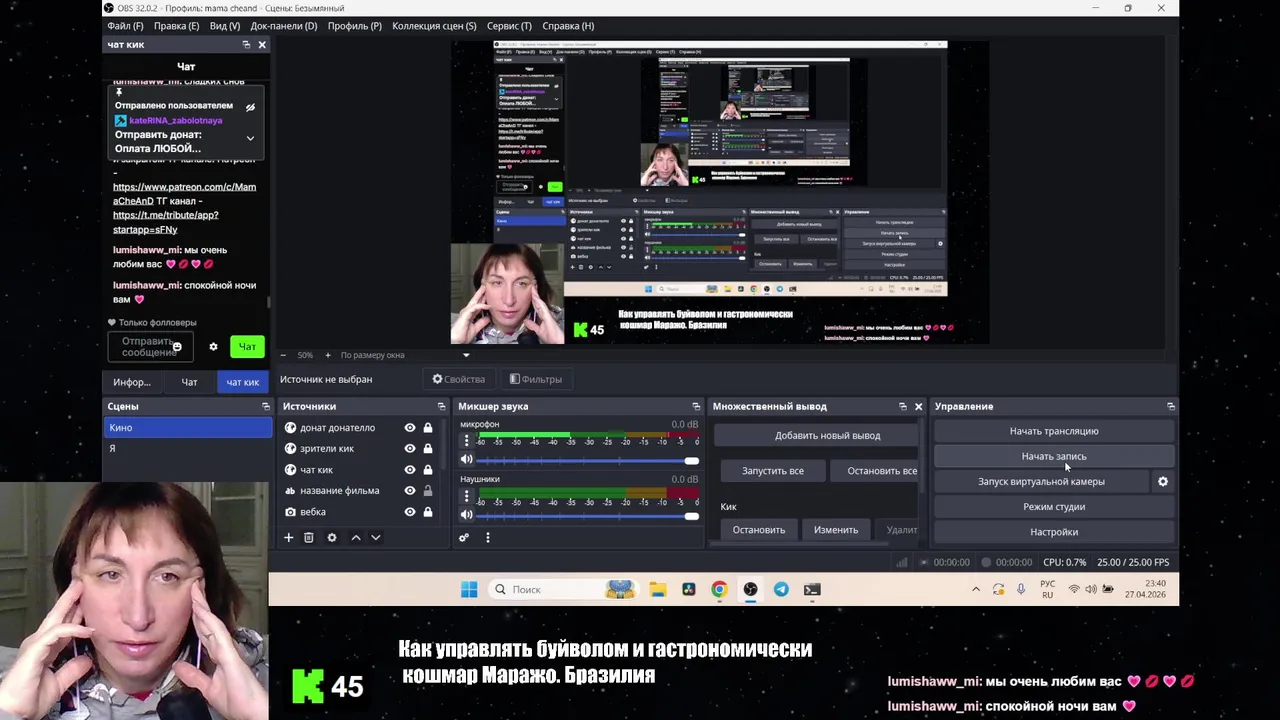Undock the Множественный вывод panel
The height and width of the screenshot is (720, 1280).
[x=903, y=406]
